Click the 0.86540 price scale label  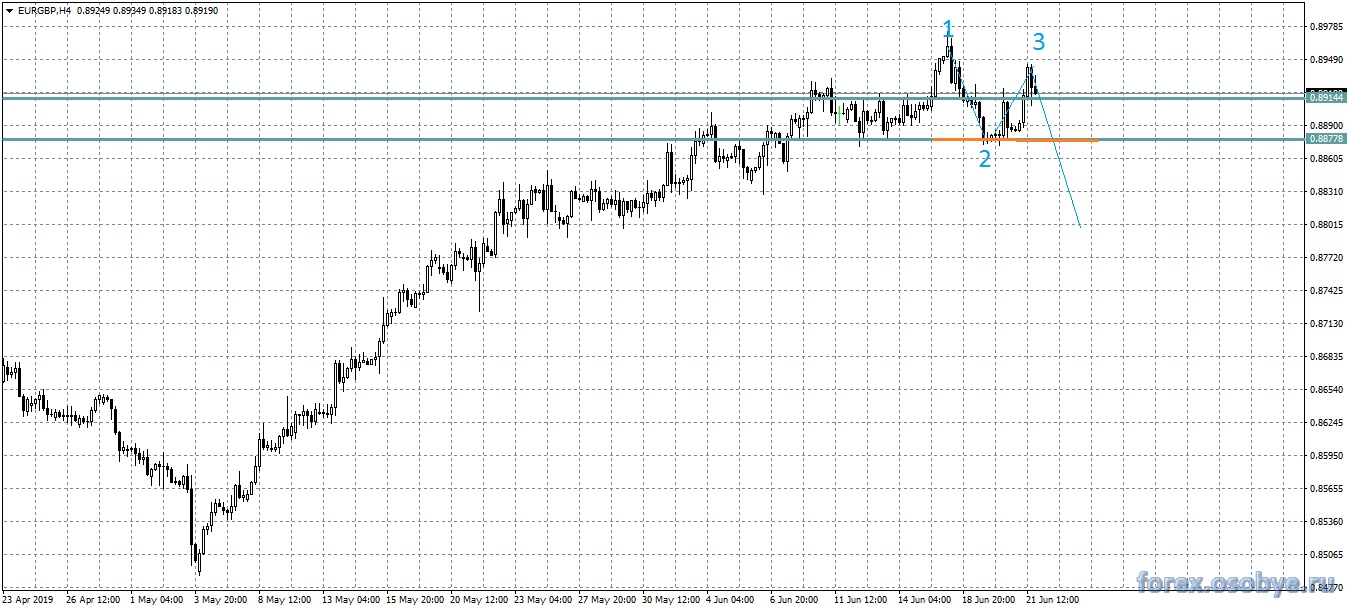point(1327,390)
